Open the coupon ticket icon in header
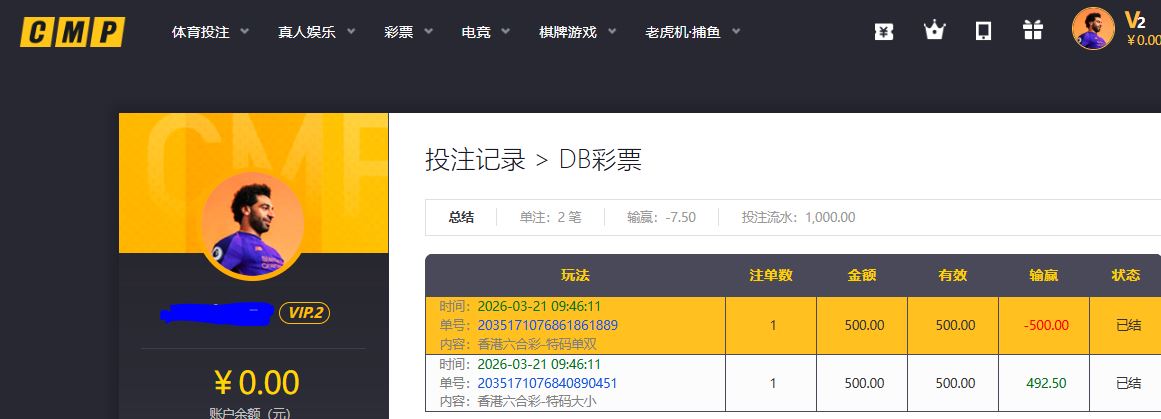This screenshot has height=419, width=1161. point(883,31)
